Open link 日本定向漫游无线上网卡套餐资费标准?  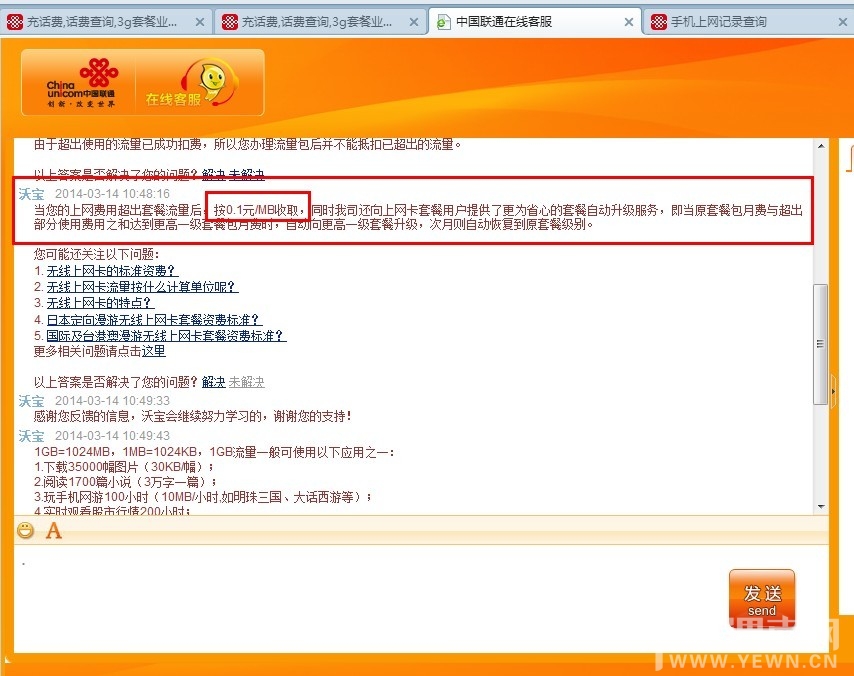coord(154,319)
